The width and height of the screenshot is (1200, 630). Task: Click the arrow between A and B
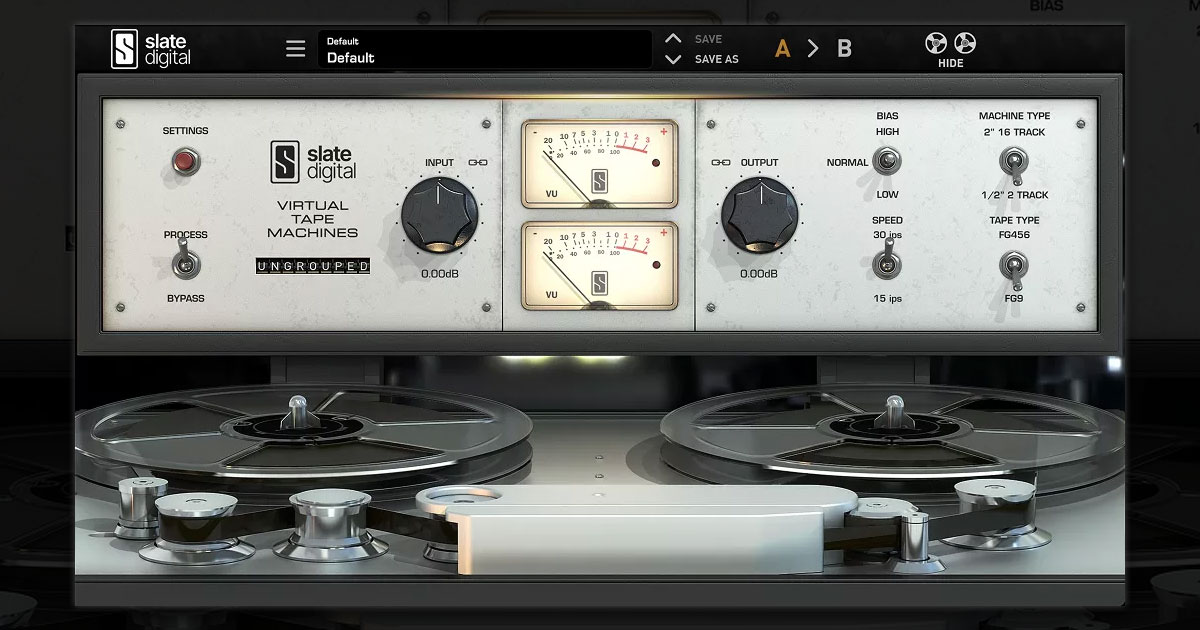pyautogui.click(x=813, y=47)
